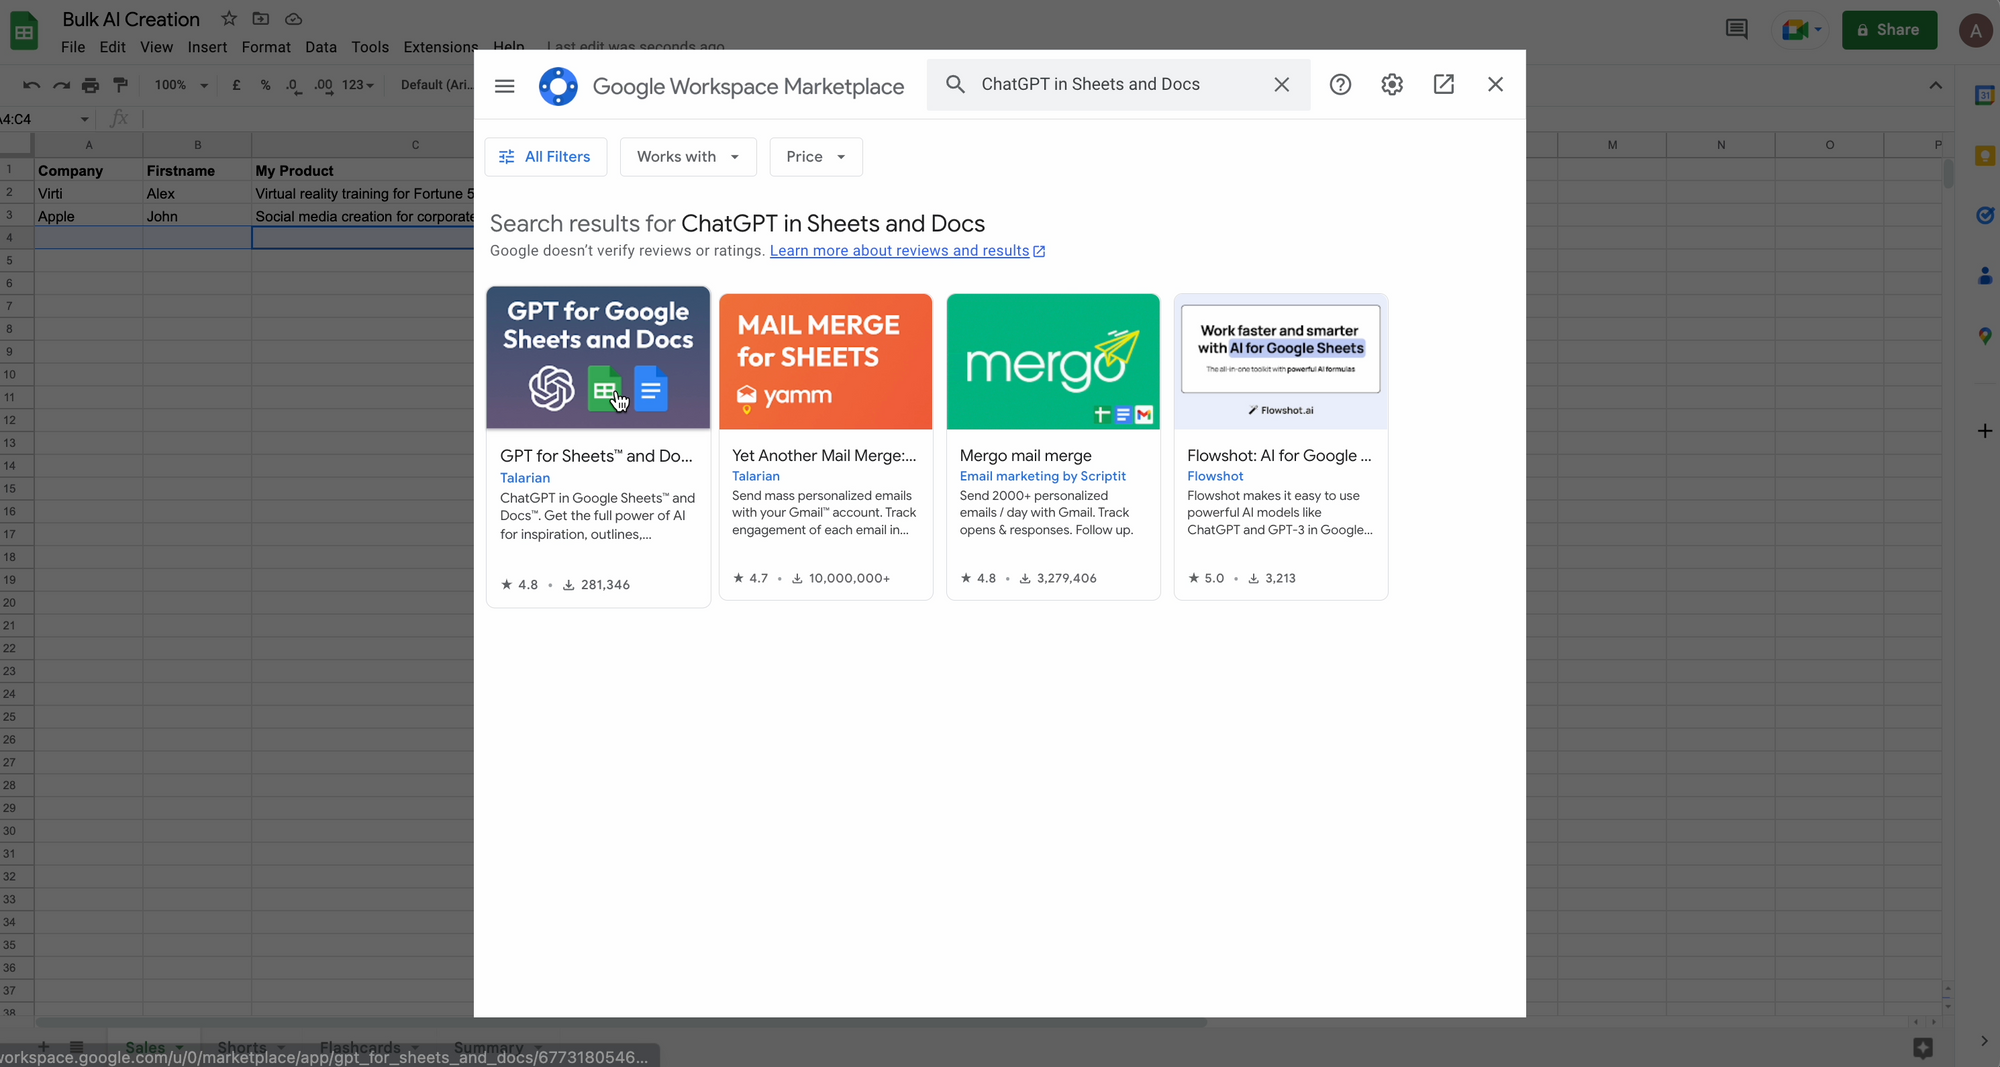Click the Print icon in Sheets toolbar
Screen dimensions: 2000x1067
pos(91,85)
